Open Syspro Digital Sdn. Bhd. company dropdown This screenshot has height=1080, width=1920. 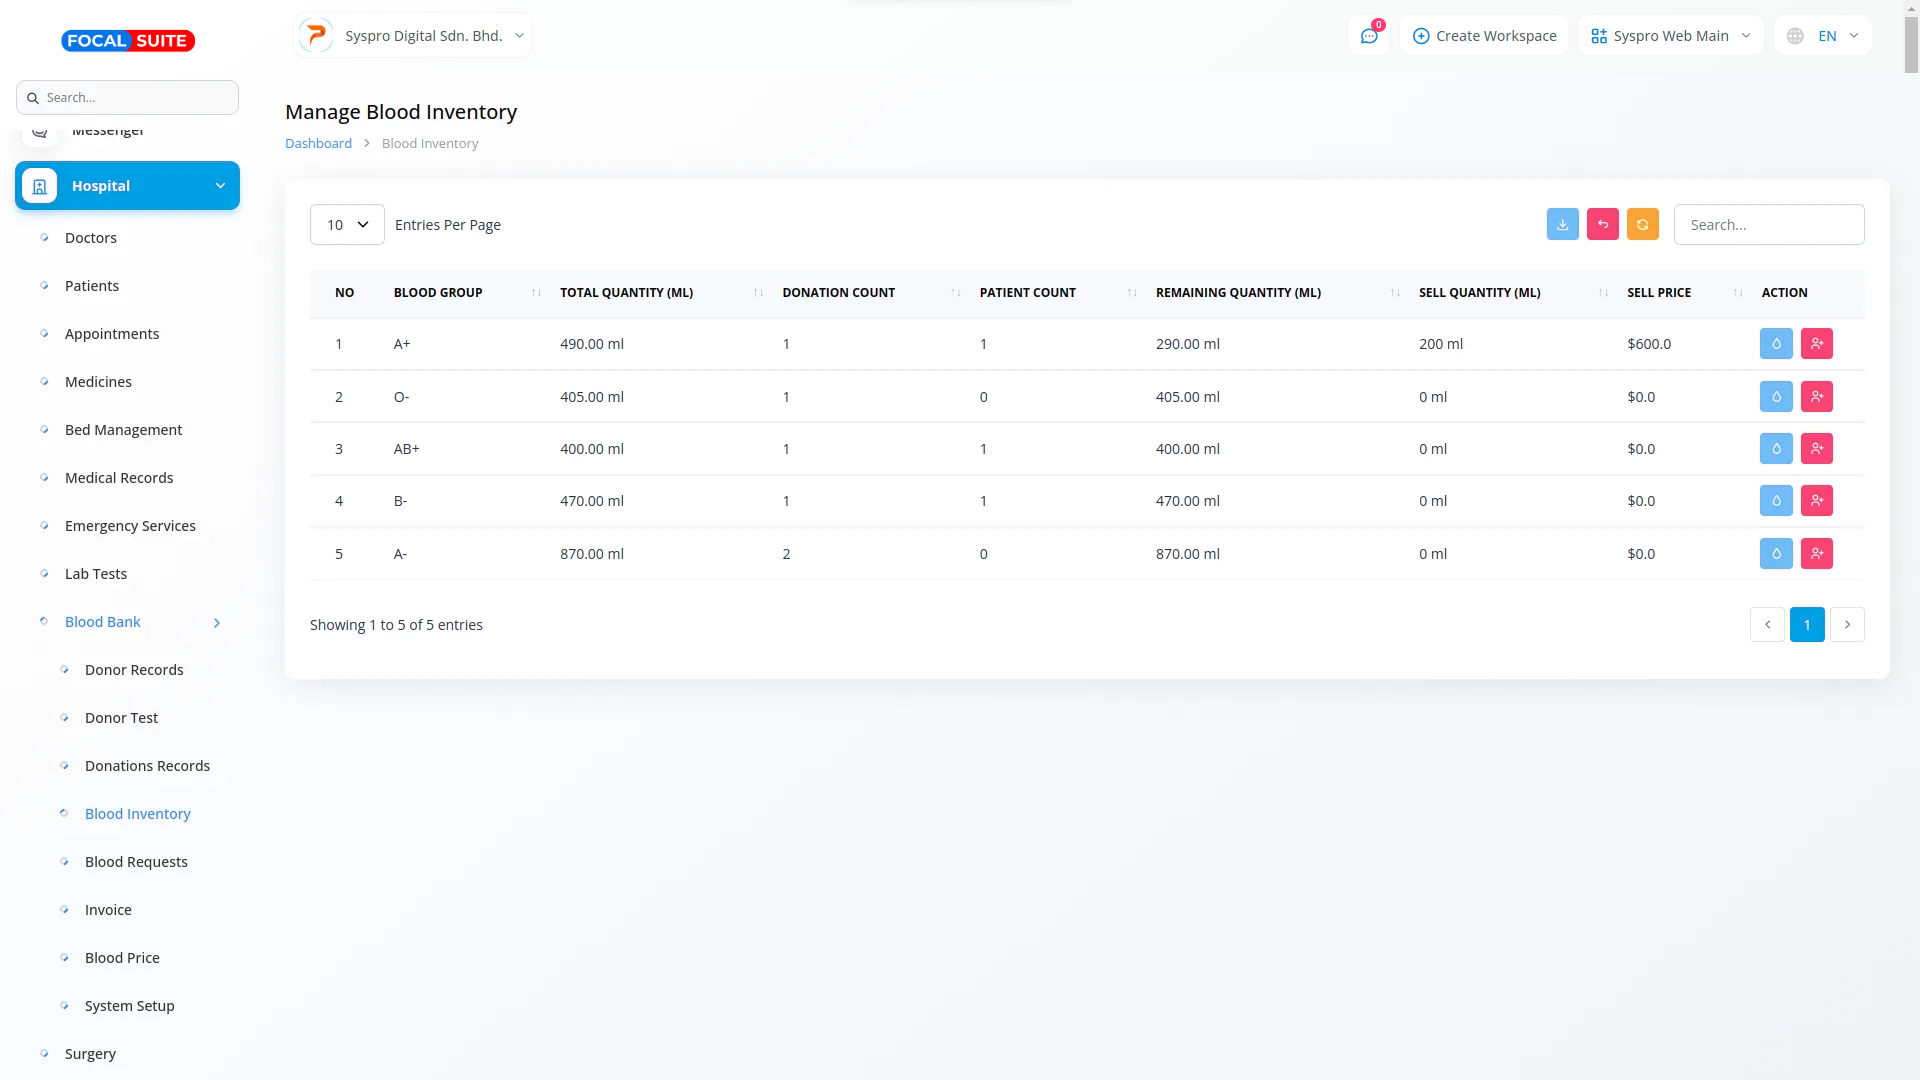coord(413,36)
